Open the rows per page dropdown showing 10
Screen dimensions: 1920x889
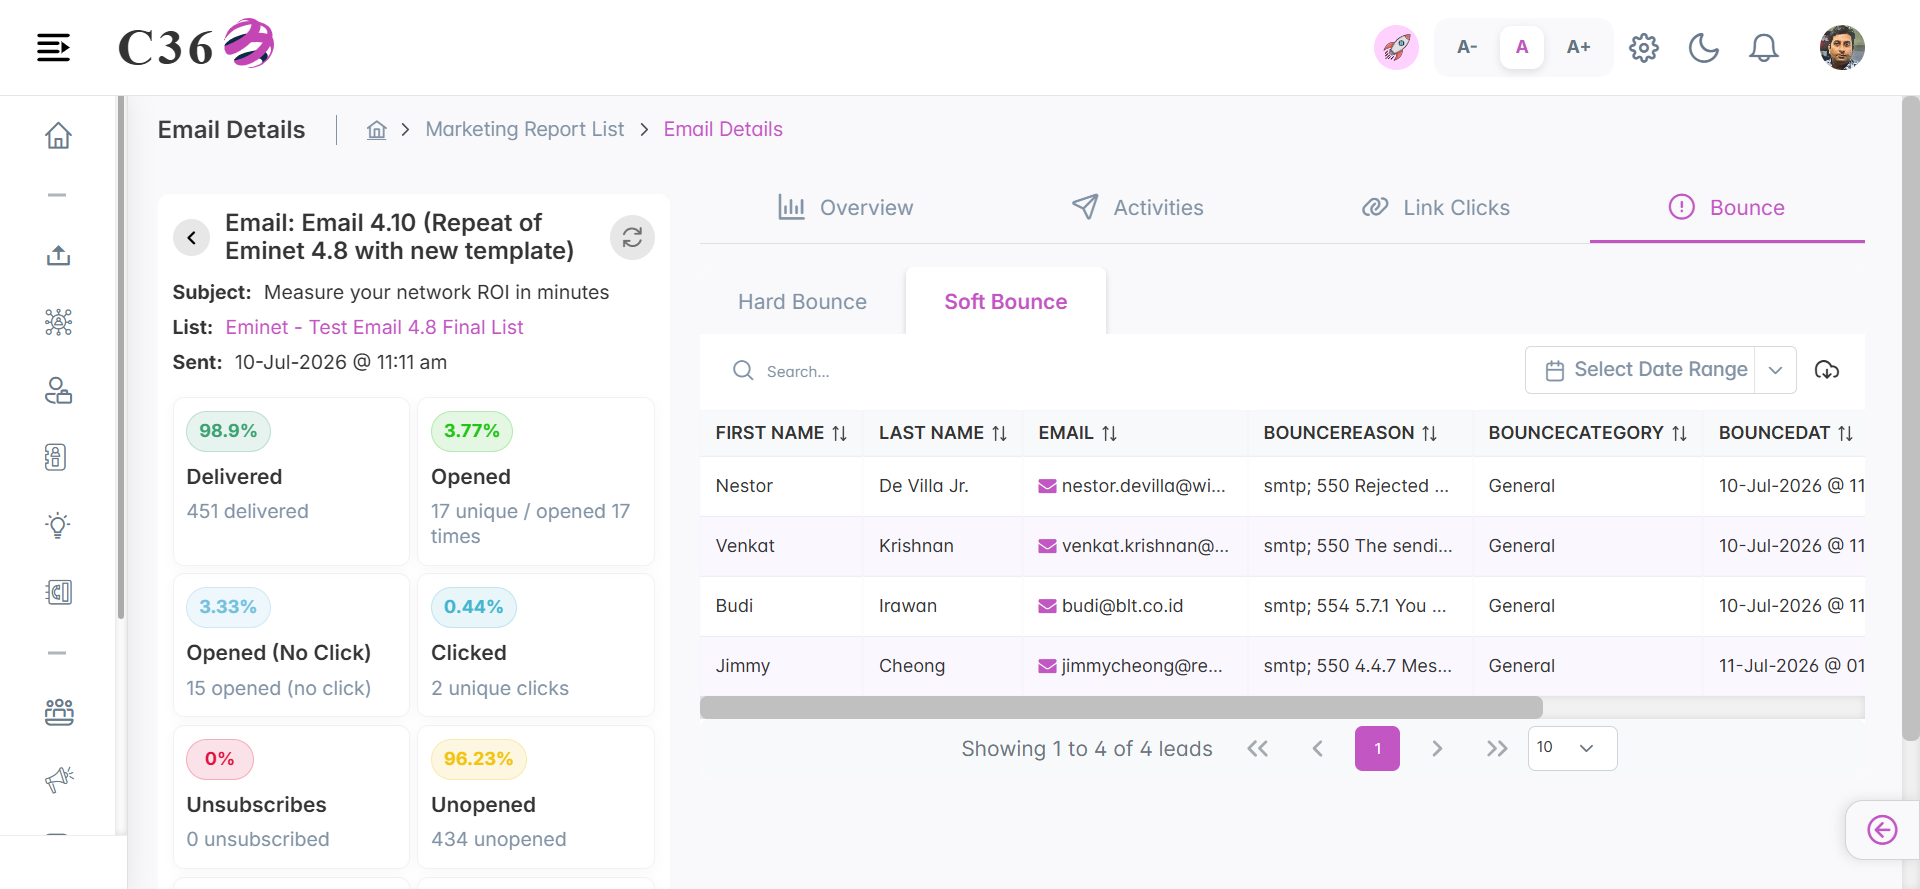pyautogui.click(x=1572, y=748)
